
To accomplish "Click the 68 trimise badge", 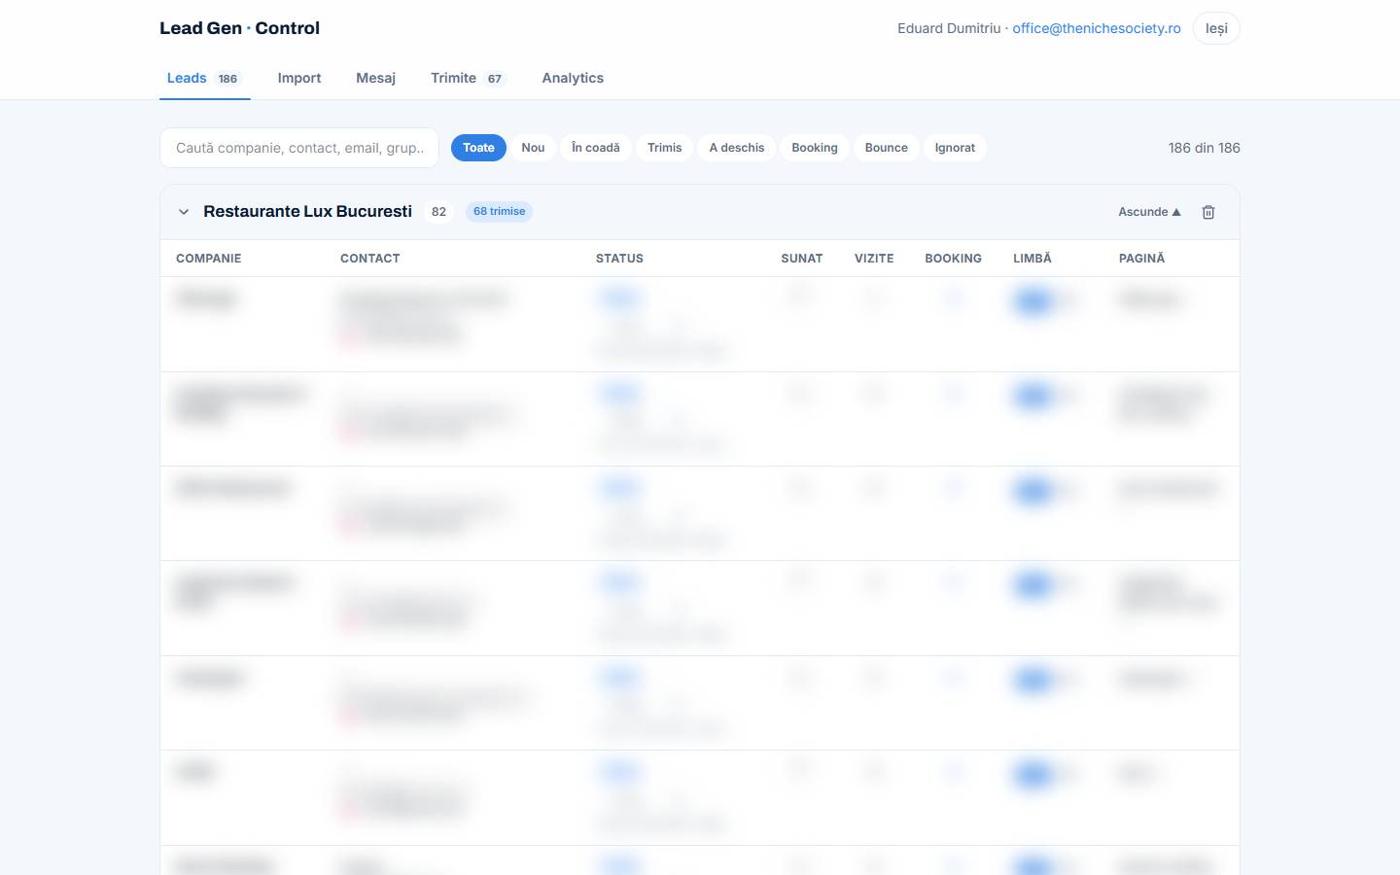I will [499, 212].
